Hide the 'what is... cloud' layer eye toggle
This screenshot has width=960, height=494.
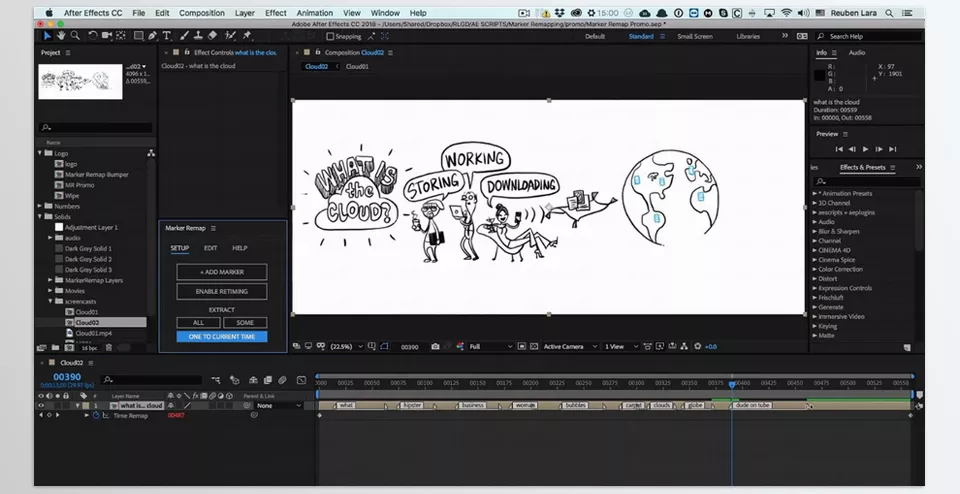41,405
